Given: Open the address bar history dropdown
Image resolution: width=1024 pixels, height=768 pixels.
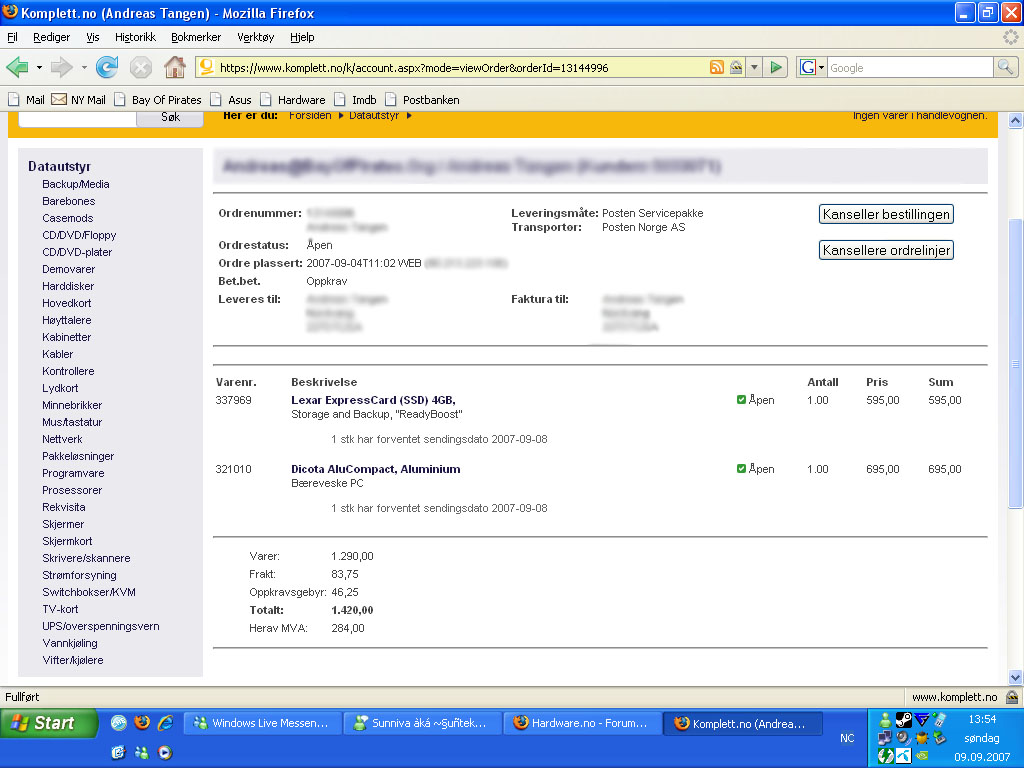Looking at the screenshot, I should coord(754,67).
